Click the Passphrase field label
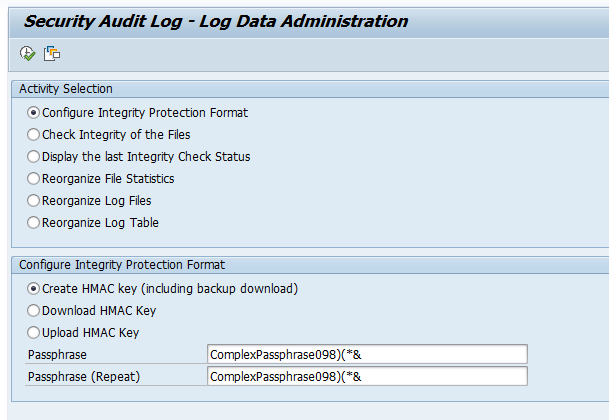The image size is (609, 420). (x=57, y=354)
